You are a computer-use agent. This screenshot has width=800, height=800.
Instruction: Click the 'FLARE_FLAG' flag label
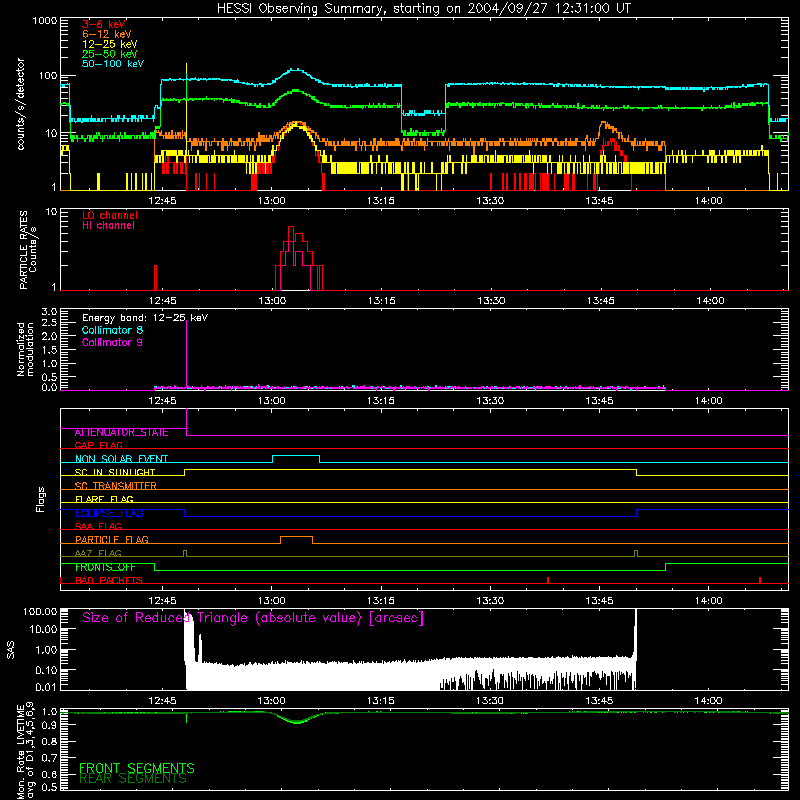click(x=104, y=499)
